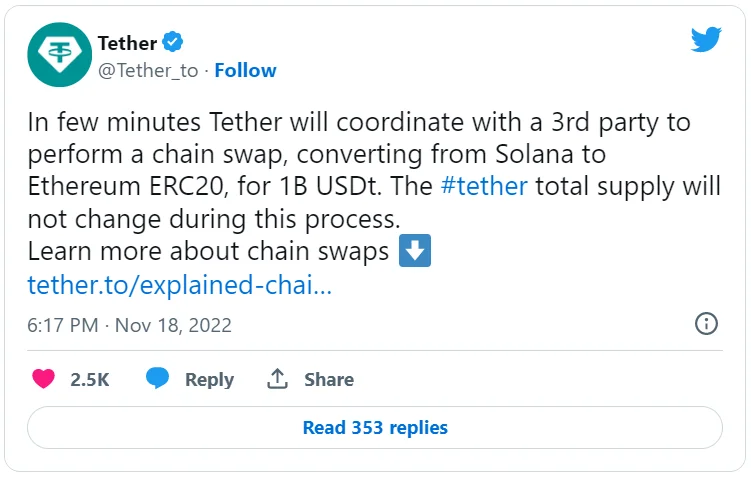Click the Reply text label

click(x=209, y=379)
